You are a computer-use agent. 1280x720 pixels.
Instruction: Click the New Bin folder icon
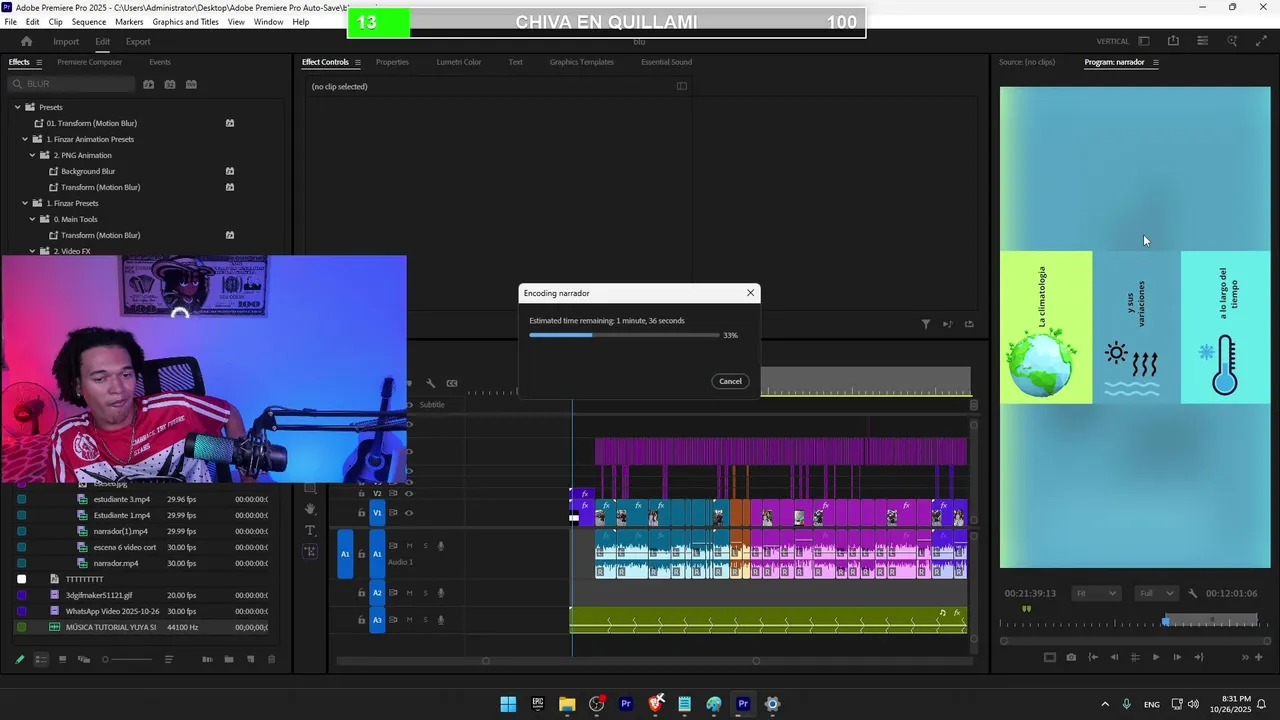click(x=228, y=659)
